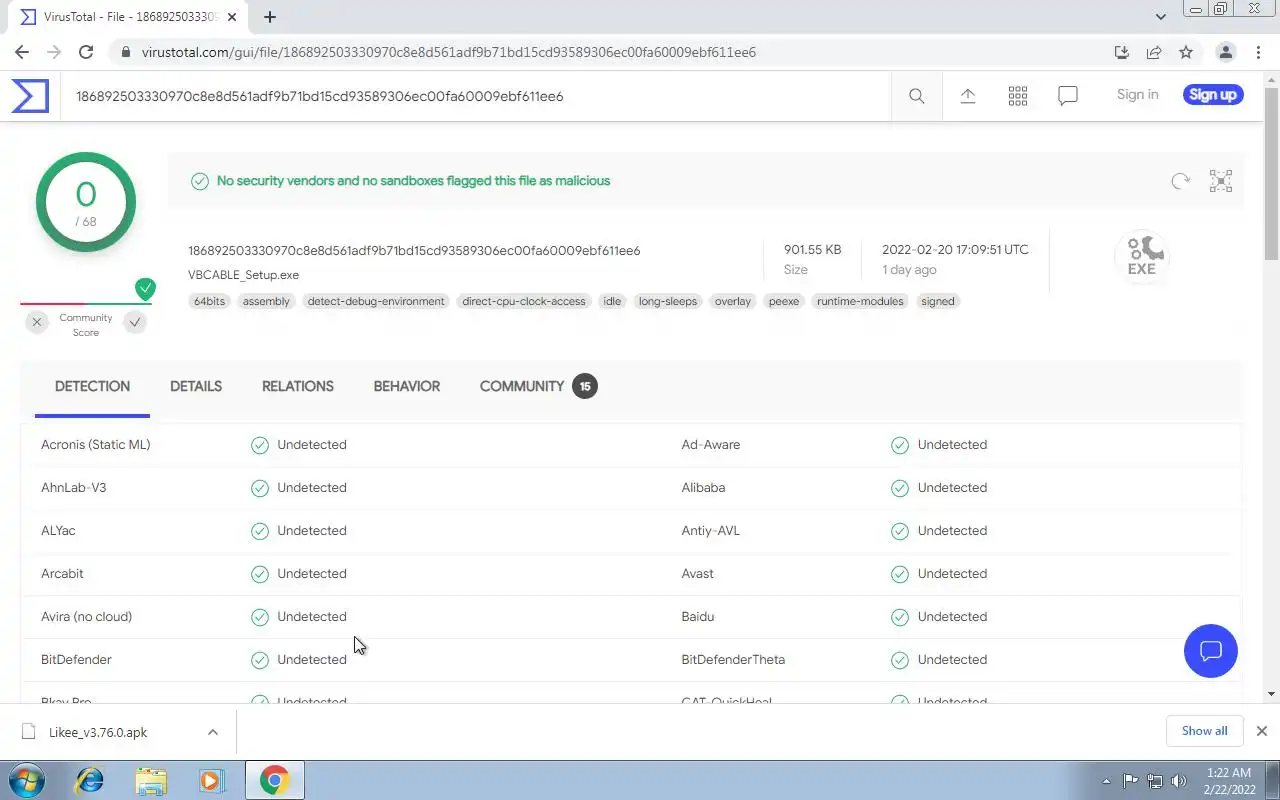Click the peexe tag
This screenshot has width=1280, height=800.
click(784, 301)
